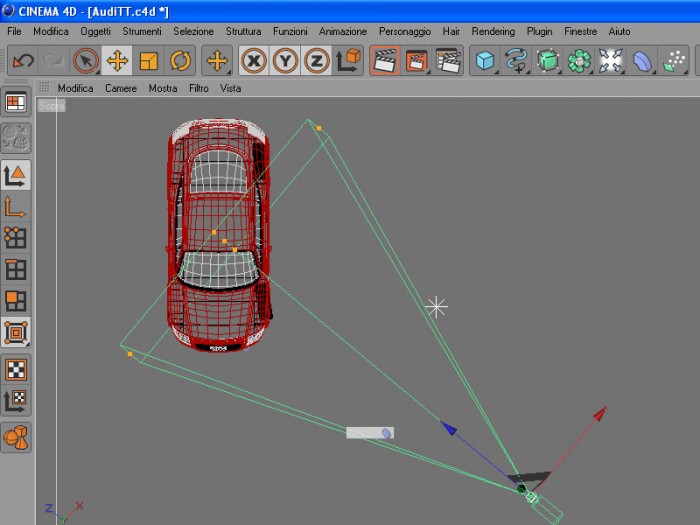Select Object Axis mode icon
This screenshot has width=700, height=525.
16,207
